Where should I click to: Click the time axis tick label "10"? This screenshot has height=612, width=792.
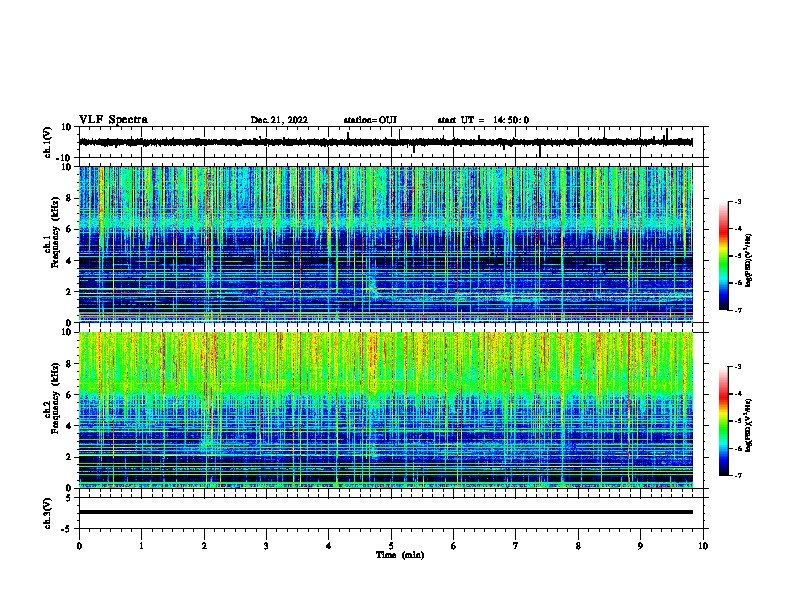click(703, 546)
